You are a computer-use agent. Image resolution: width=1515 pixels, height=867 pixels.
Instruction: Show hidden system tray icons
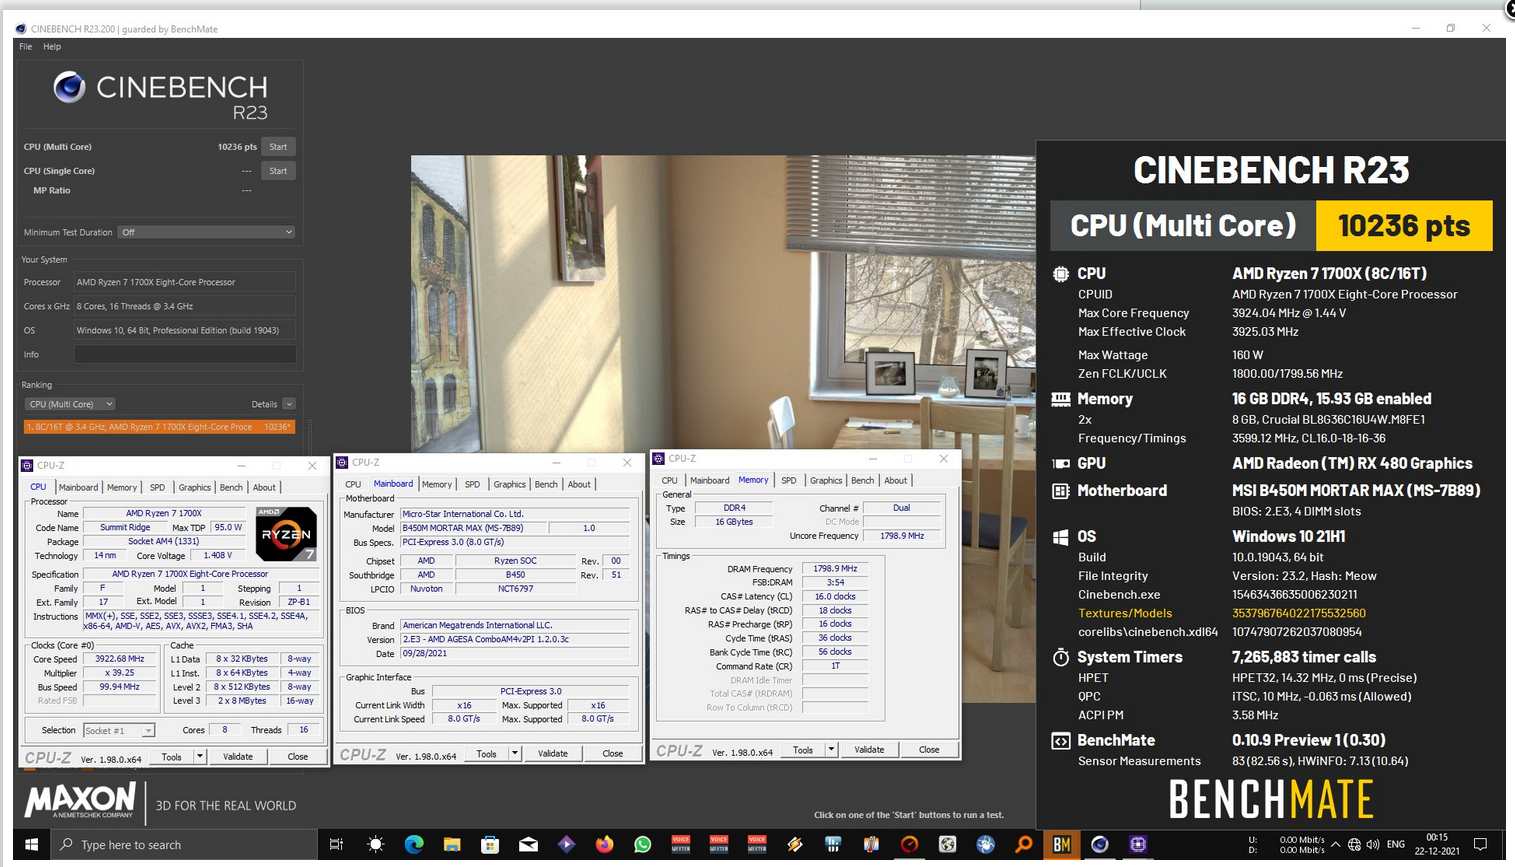pos(1335,845)
